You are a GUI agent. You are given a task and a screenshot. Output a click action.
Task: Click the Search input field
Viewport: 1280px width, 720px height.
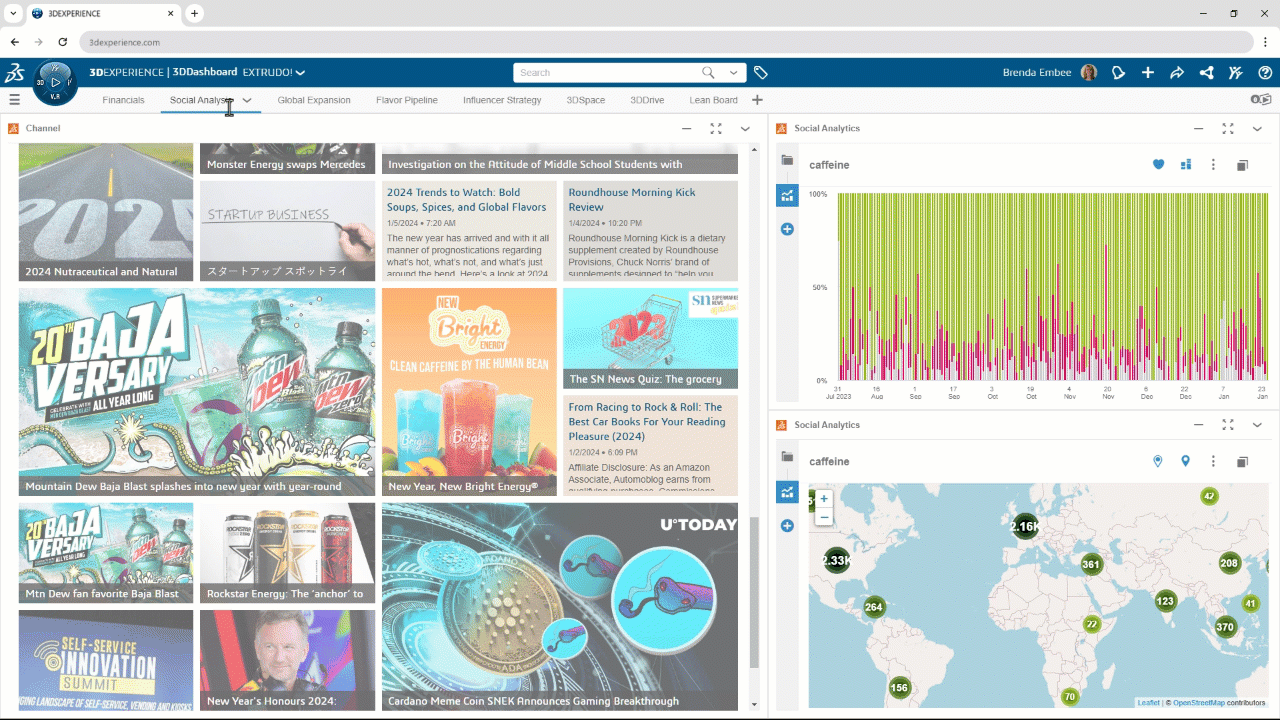pos(605,73)
